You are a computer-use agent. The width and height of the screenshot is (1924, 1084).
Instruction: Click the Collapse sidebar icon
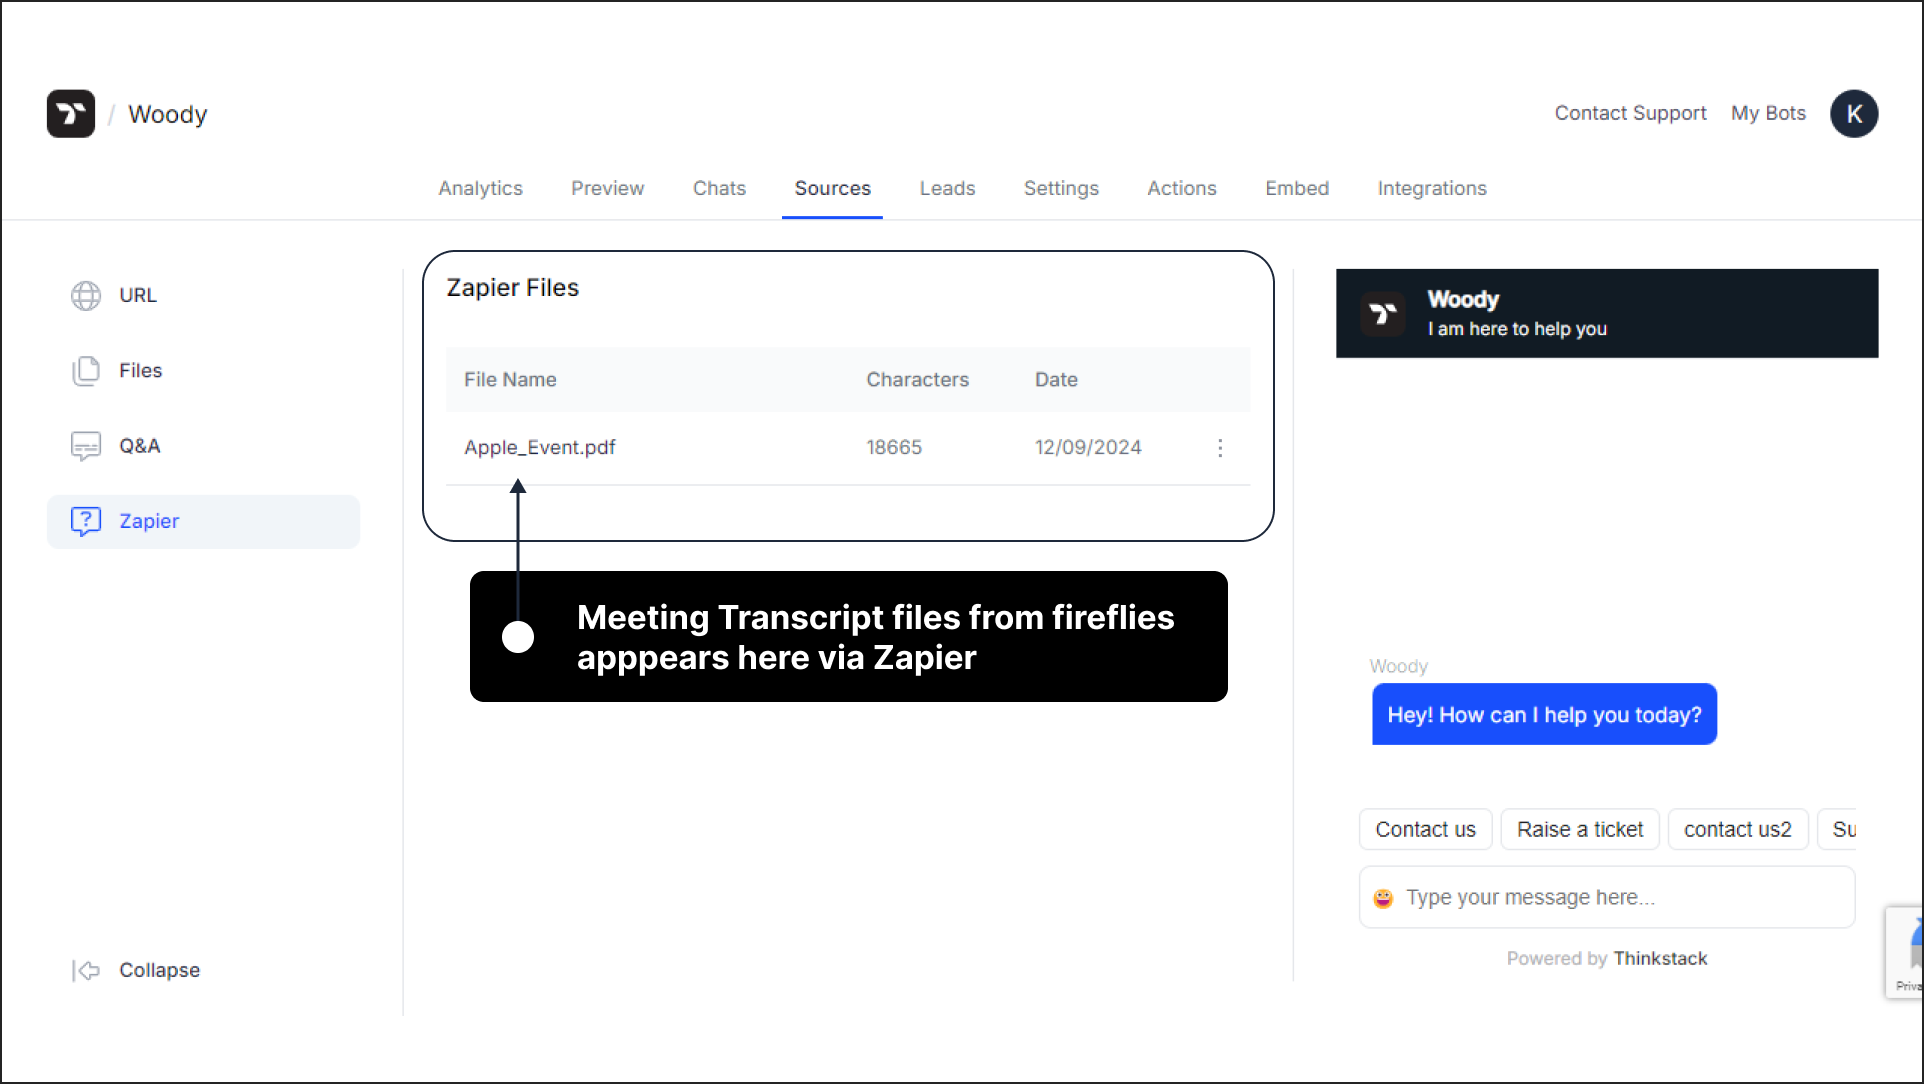[x=86, y=969]
